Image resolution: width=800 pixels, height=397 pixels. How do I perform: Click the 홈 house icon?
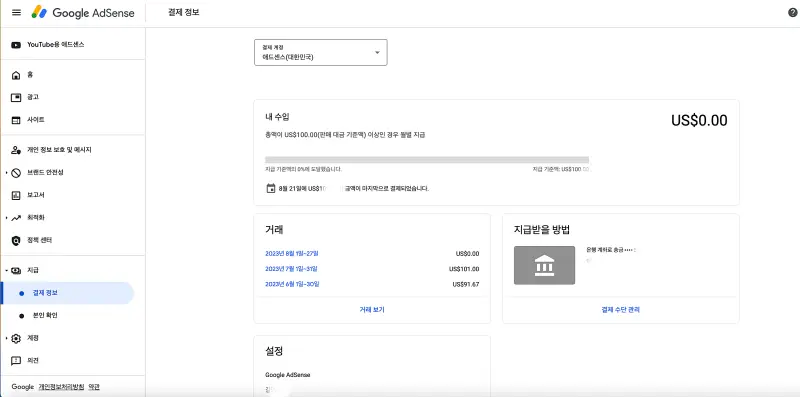click(x=16, y=75)
